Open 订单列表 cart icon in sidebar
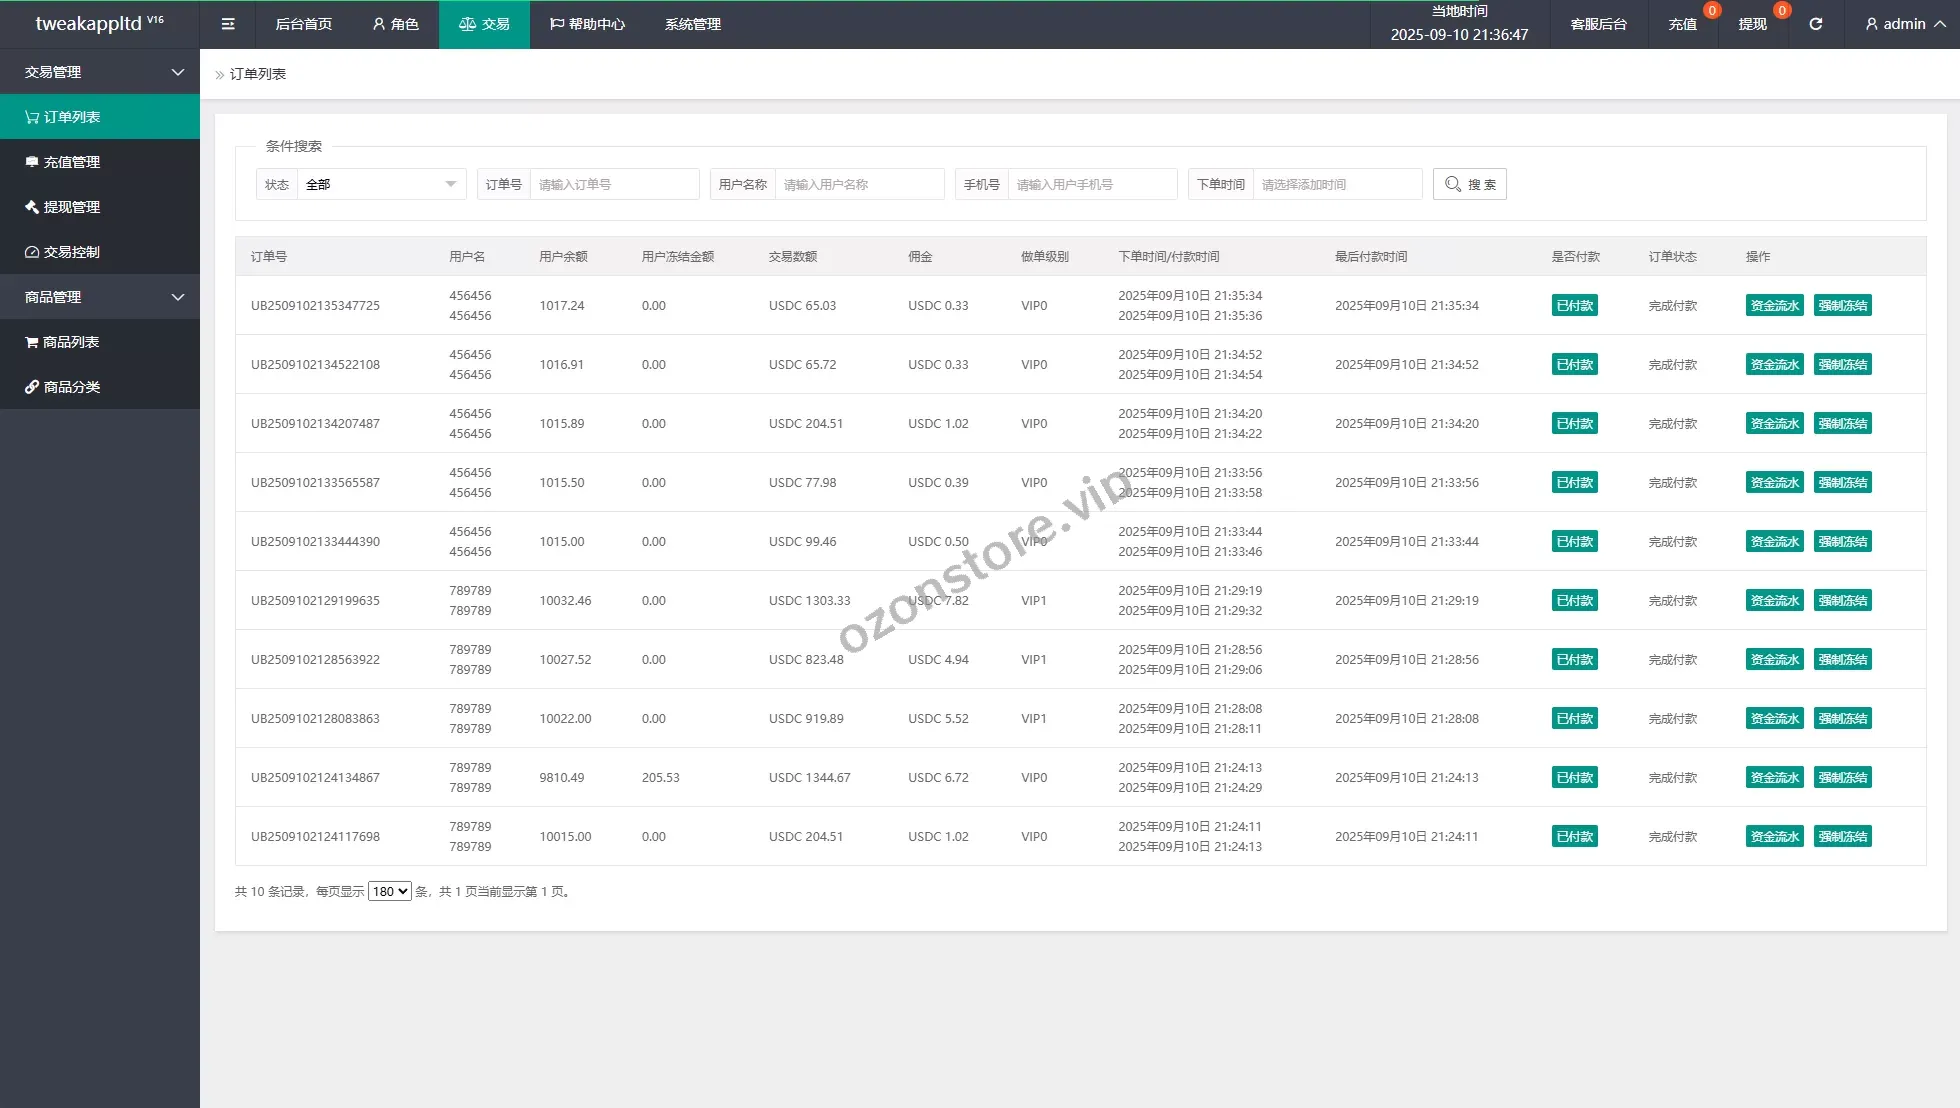The image size is (1960, 1108). coord(63,117)
